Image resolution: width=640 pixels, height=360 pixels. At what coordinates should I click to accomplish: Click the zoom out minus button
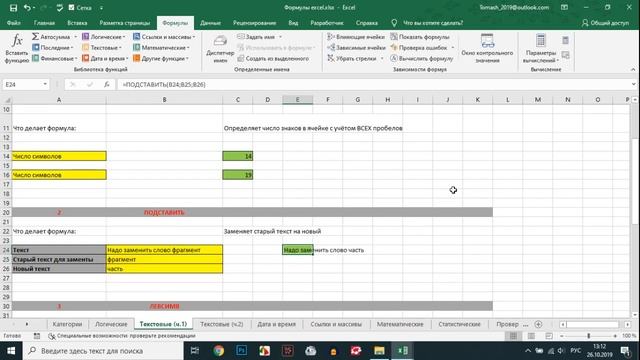point(562,336)
